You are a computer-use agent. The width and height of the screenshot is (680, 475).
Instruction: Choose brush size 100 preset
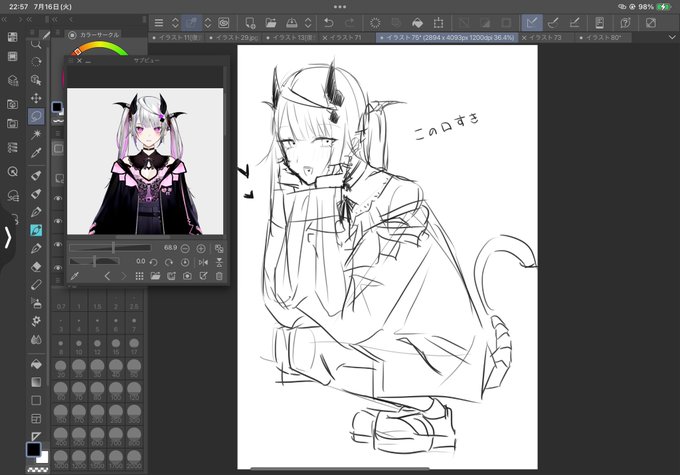pyautogui.click(x=116, y=391)
